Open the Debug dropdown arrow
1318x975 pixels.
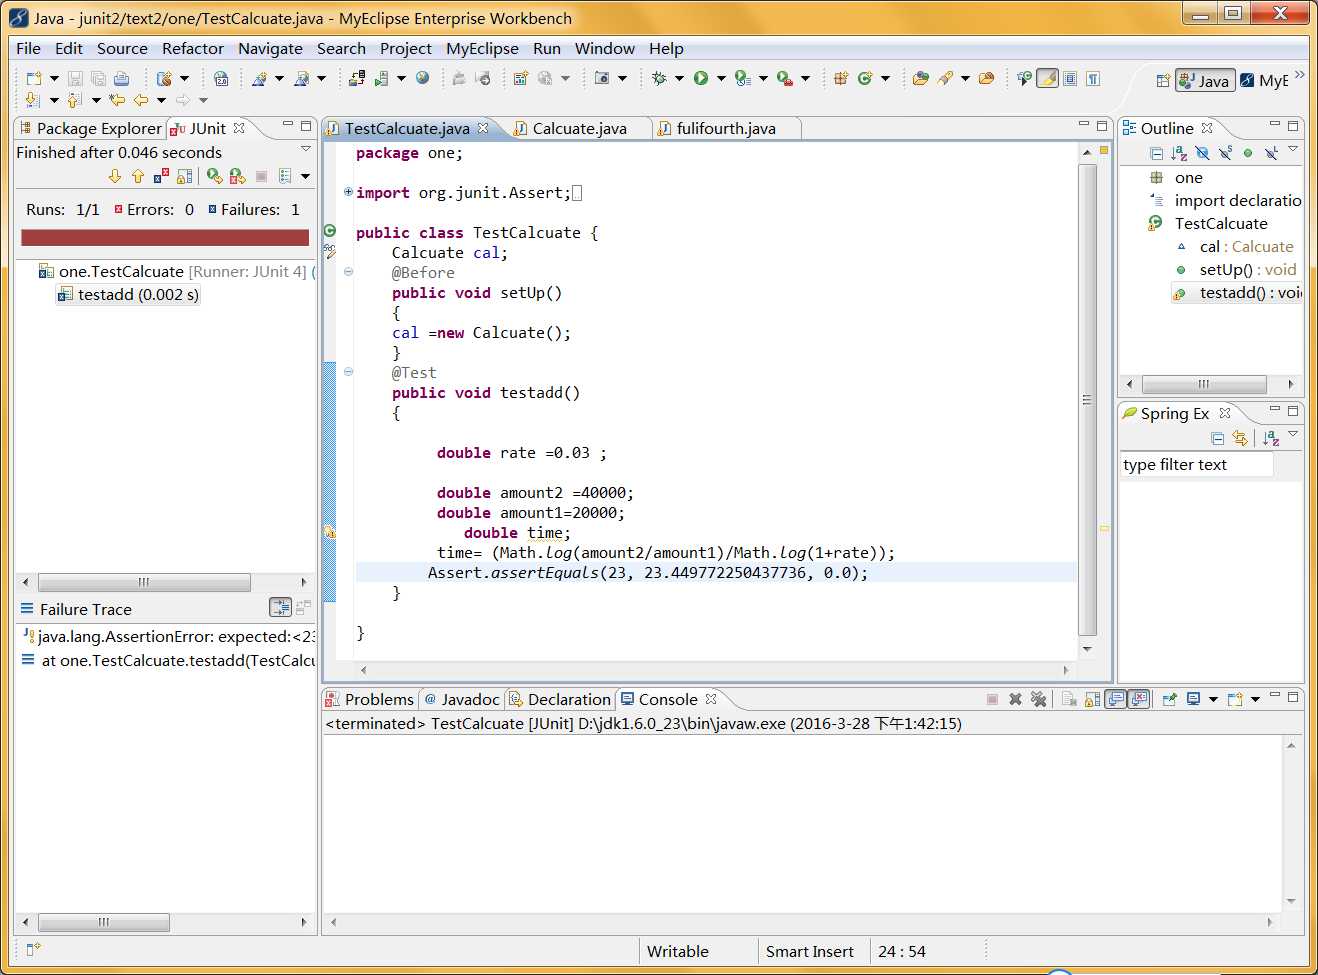pos(679,78)
